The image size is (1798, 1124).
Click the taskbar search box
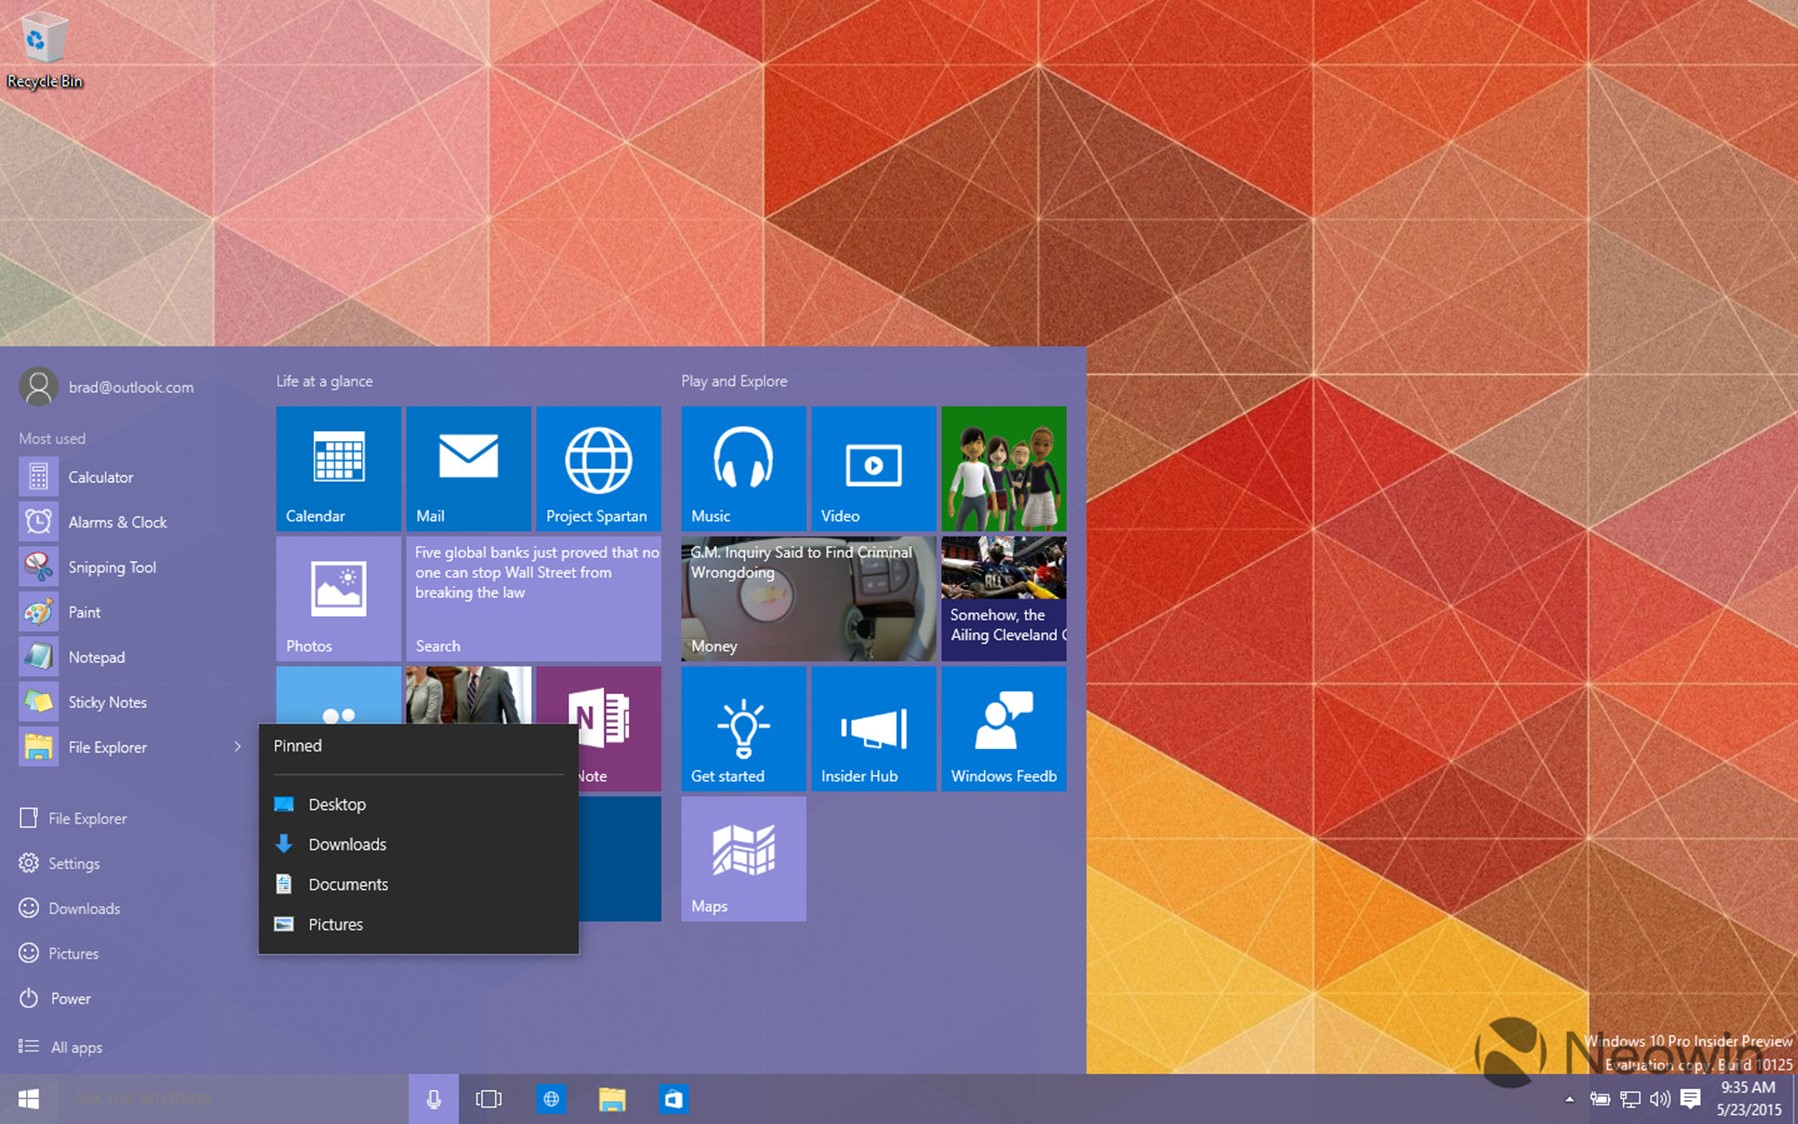coord(230,1099)
